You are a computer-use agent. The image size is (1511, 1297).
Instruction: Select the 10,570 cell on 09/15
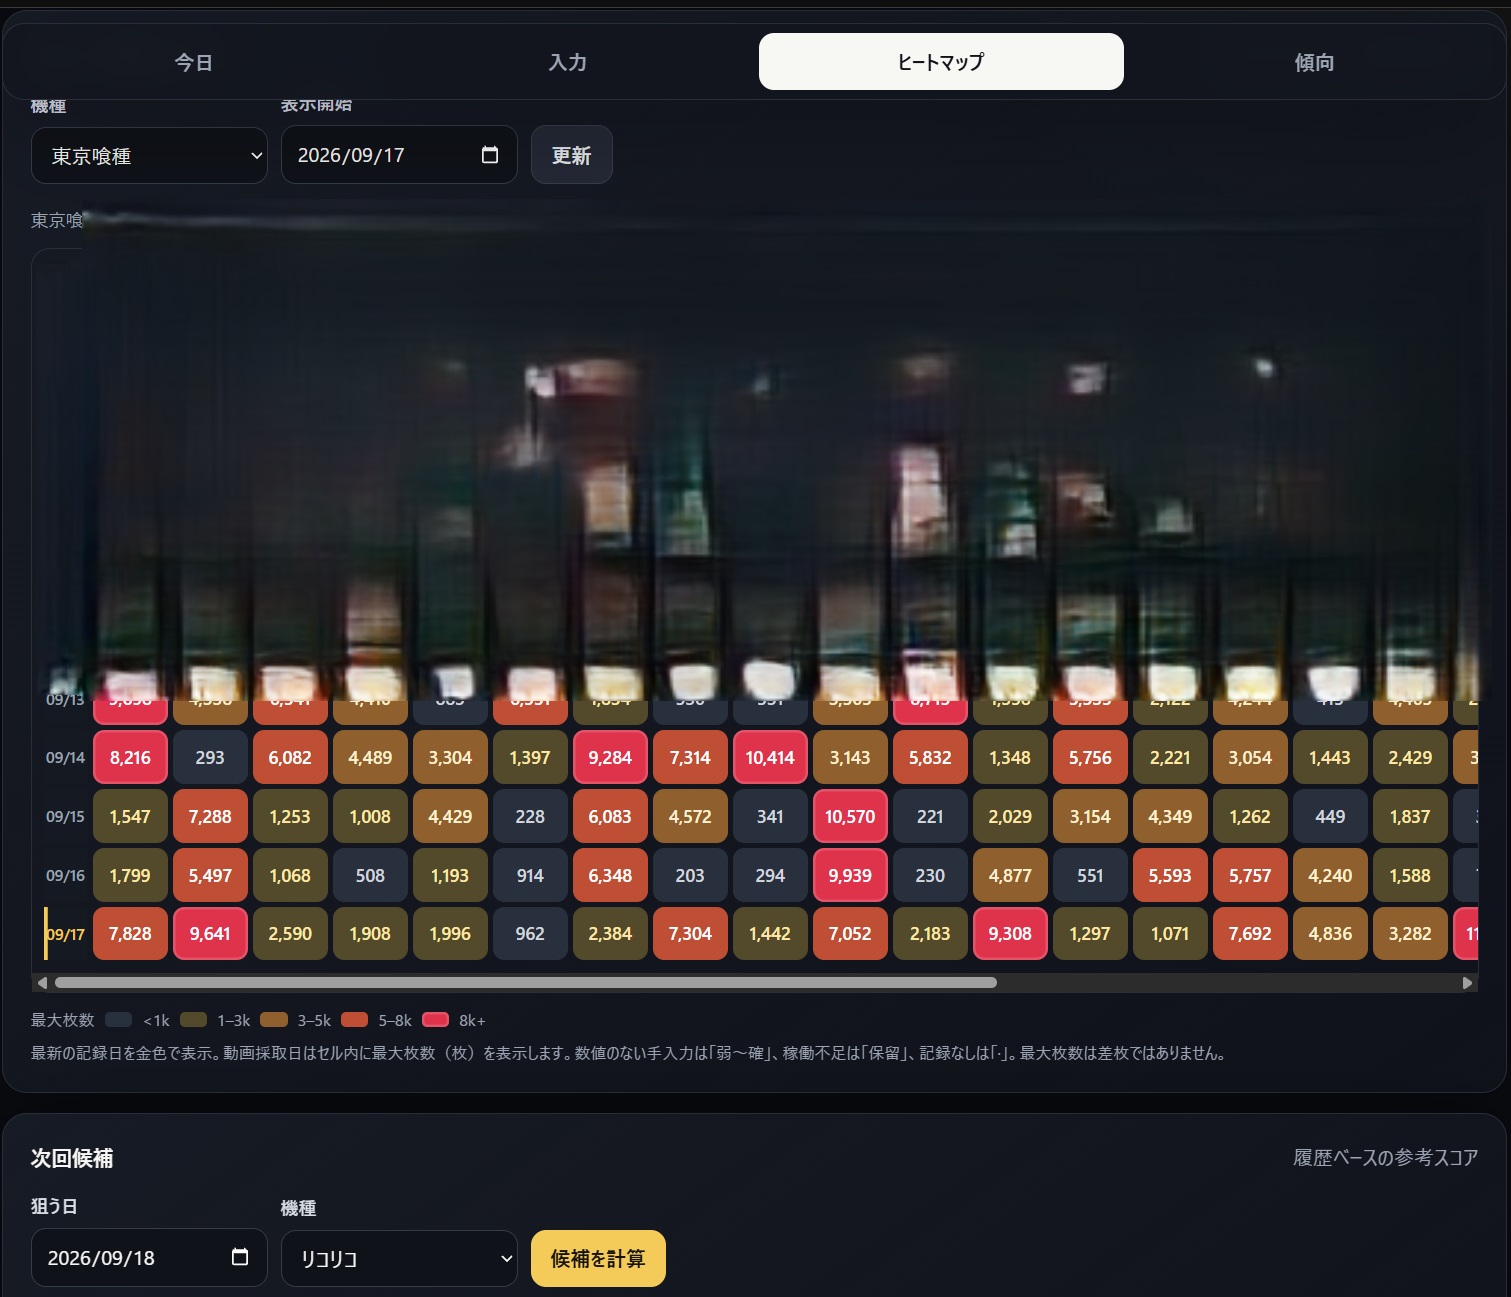tap(850, 816)
